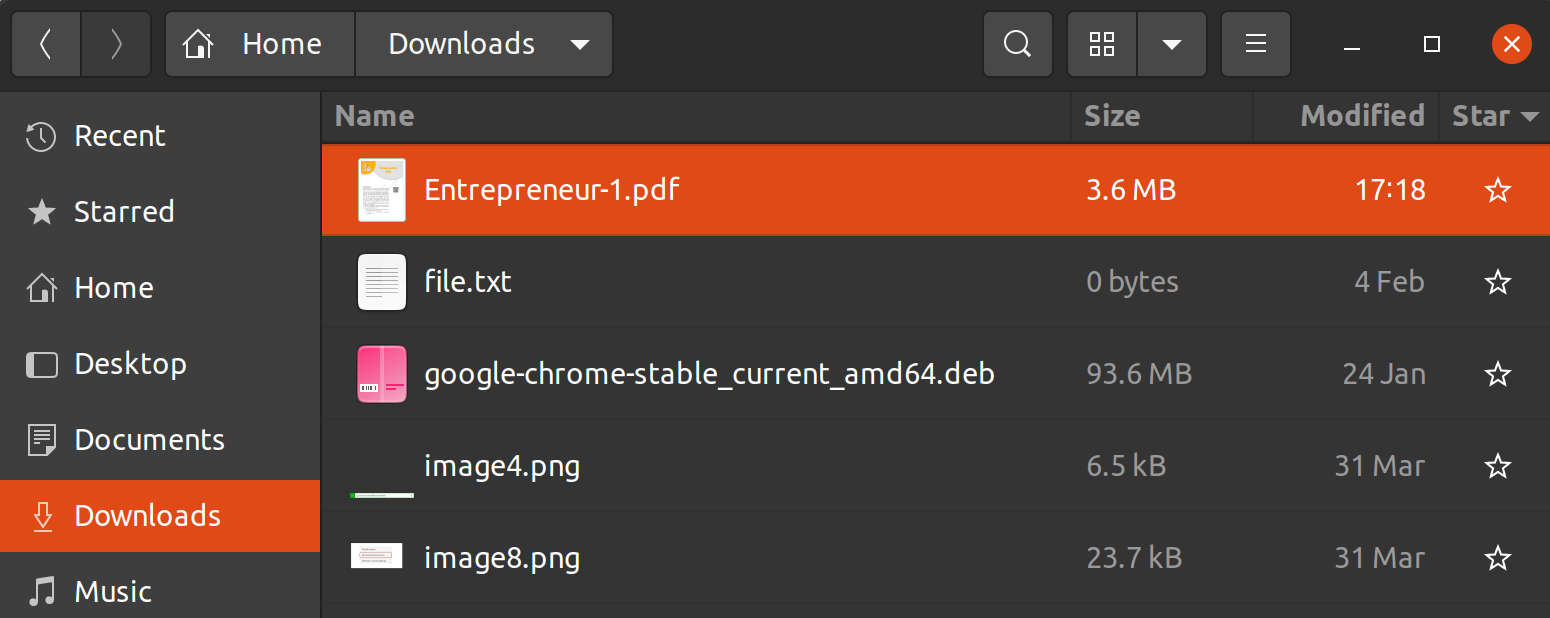Open view options dropdown arrow
Viewport: 1550px width, 618px height.
pyautogui.click(x=1172, y=44)
